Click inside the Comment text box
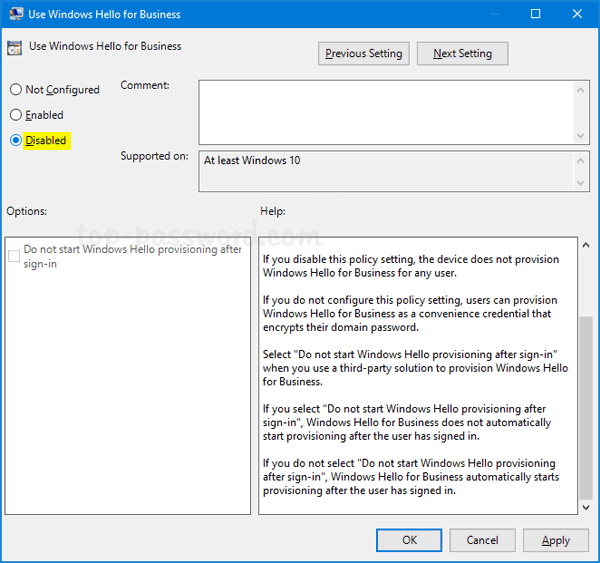The width and height of the screenshot is (600, 563). 385,112
